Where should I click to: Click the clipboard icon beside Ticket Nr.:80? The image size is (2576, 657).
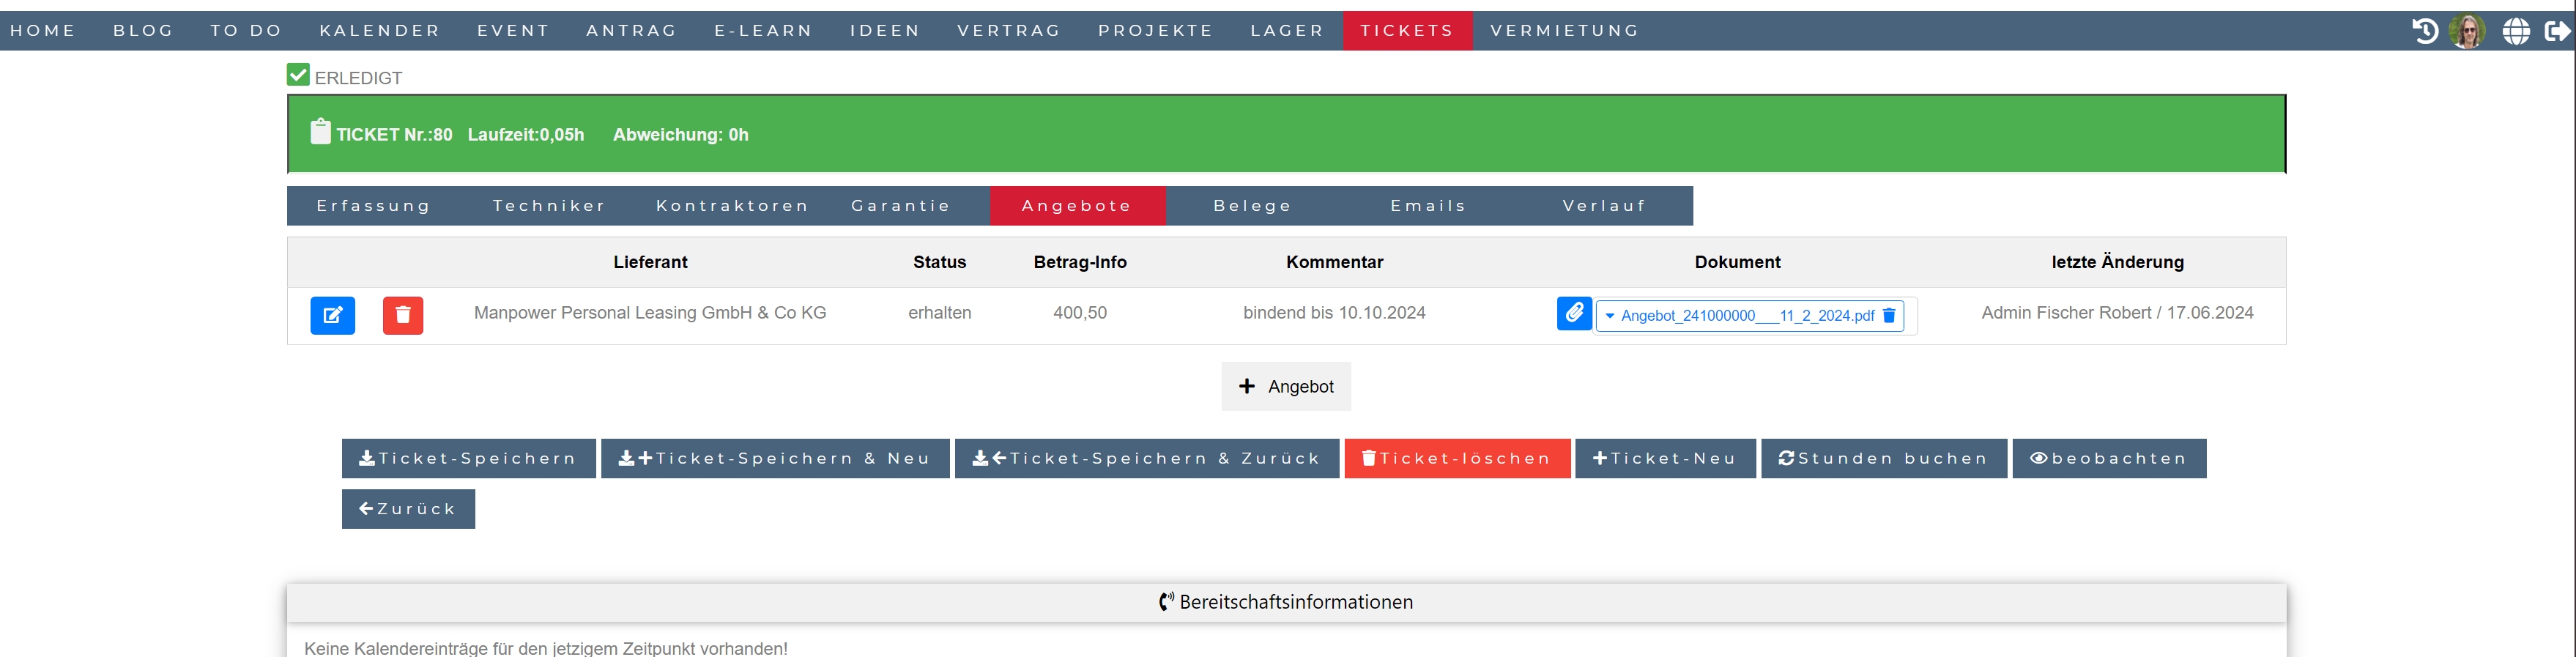320,132
